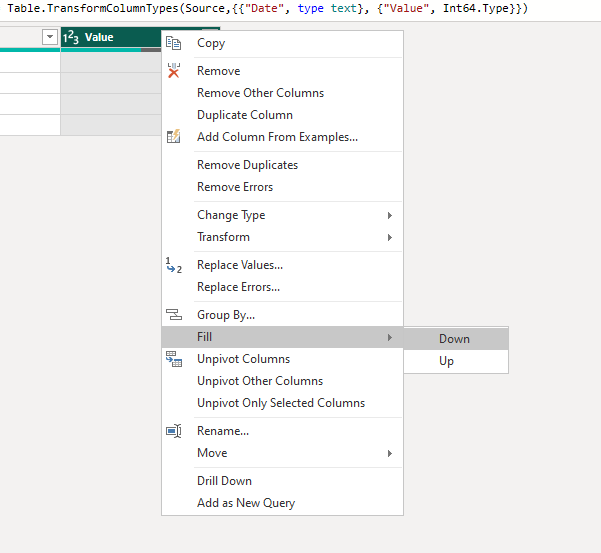This screenshot has width=601, height=553.
Task: Open the Group By dialog
Action: [x=282, y=315]
